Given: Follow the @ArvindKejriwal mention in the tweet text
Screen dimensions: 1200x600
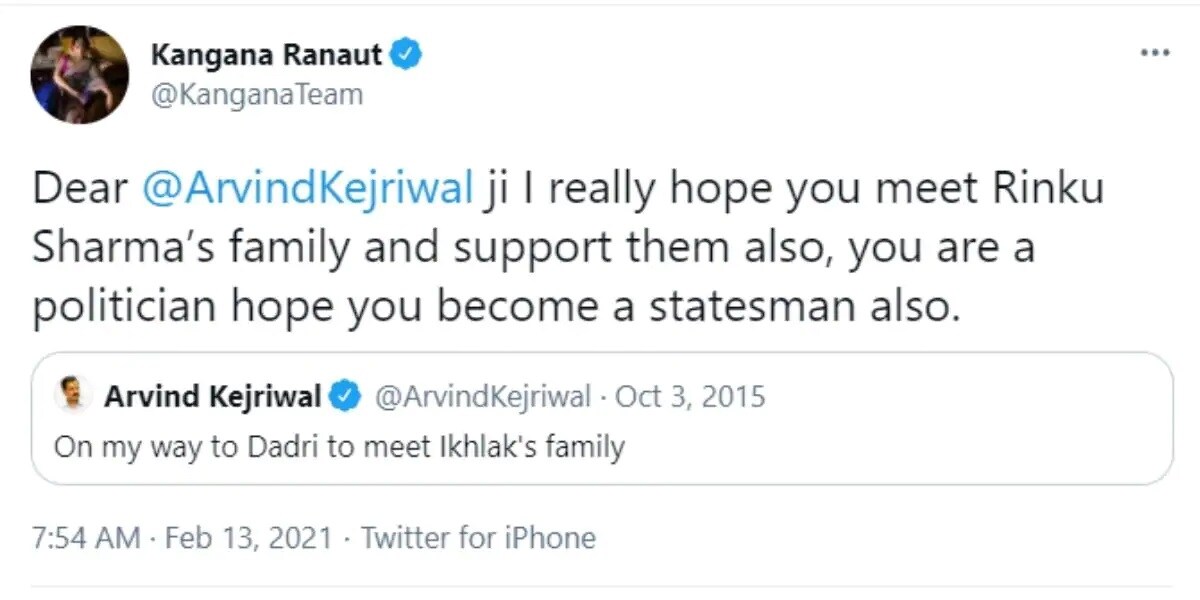Looking at the screenshot, I should coord(308,190).
